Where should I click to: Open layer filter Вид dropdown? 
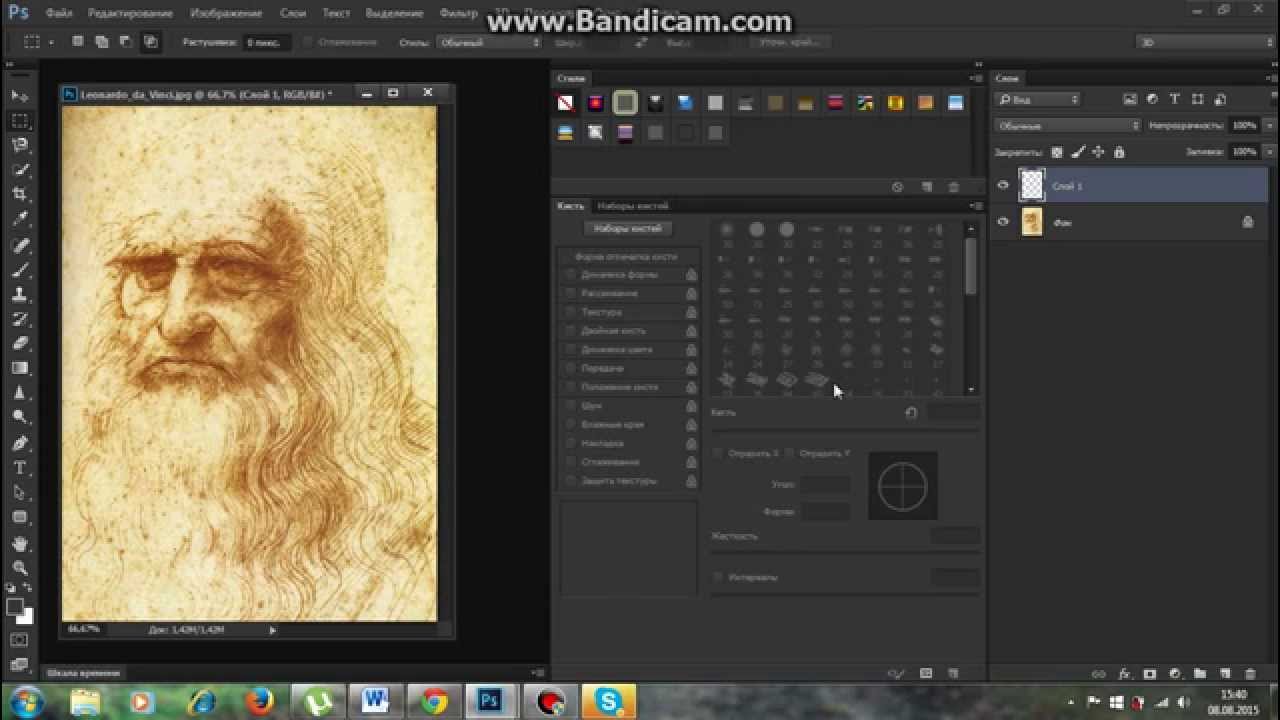click(x=1037, y=99)
